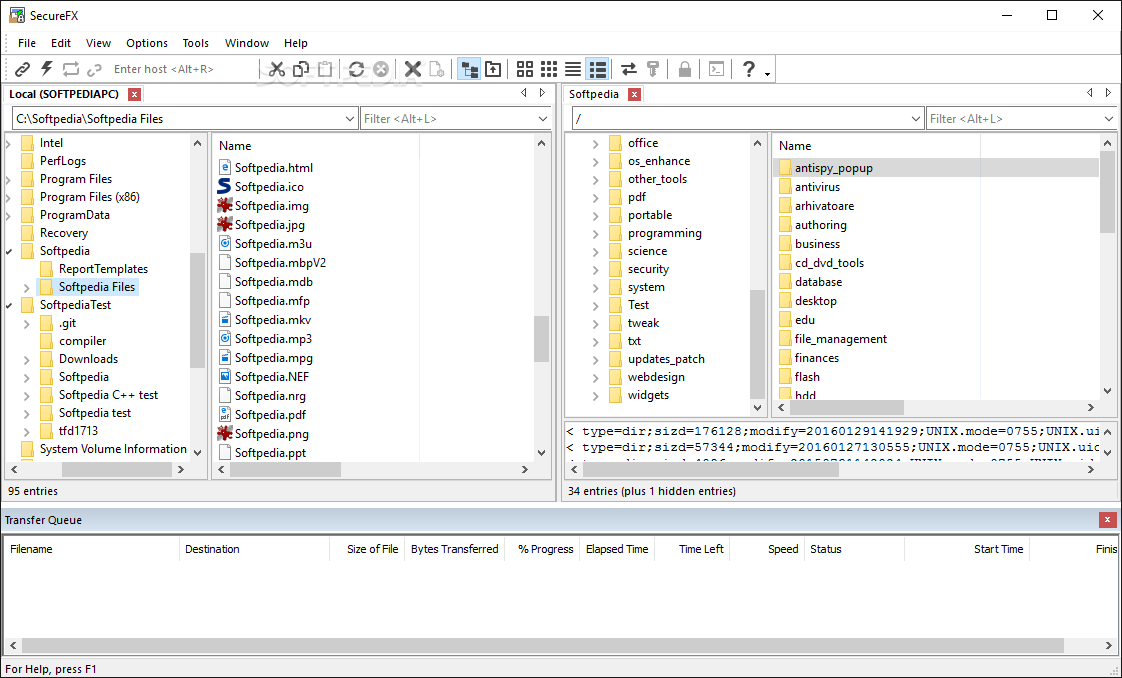Click the Connect link icon in toolbar
Viewport: 1122px width, 678px height.
click(23, 69)
